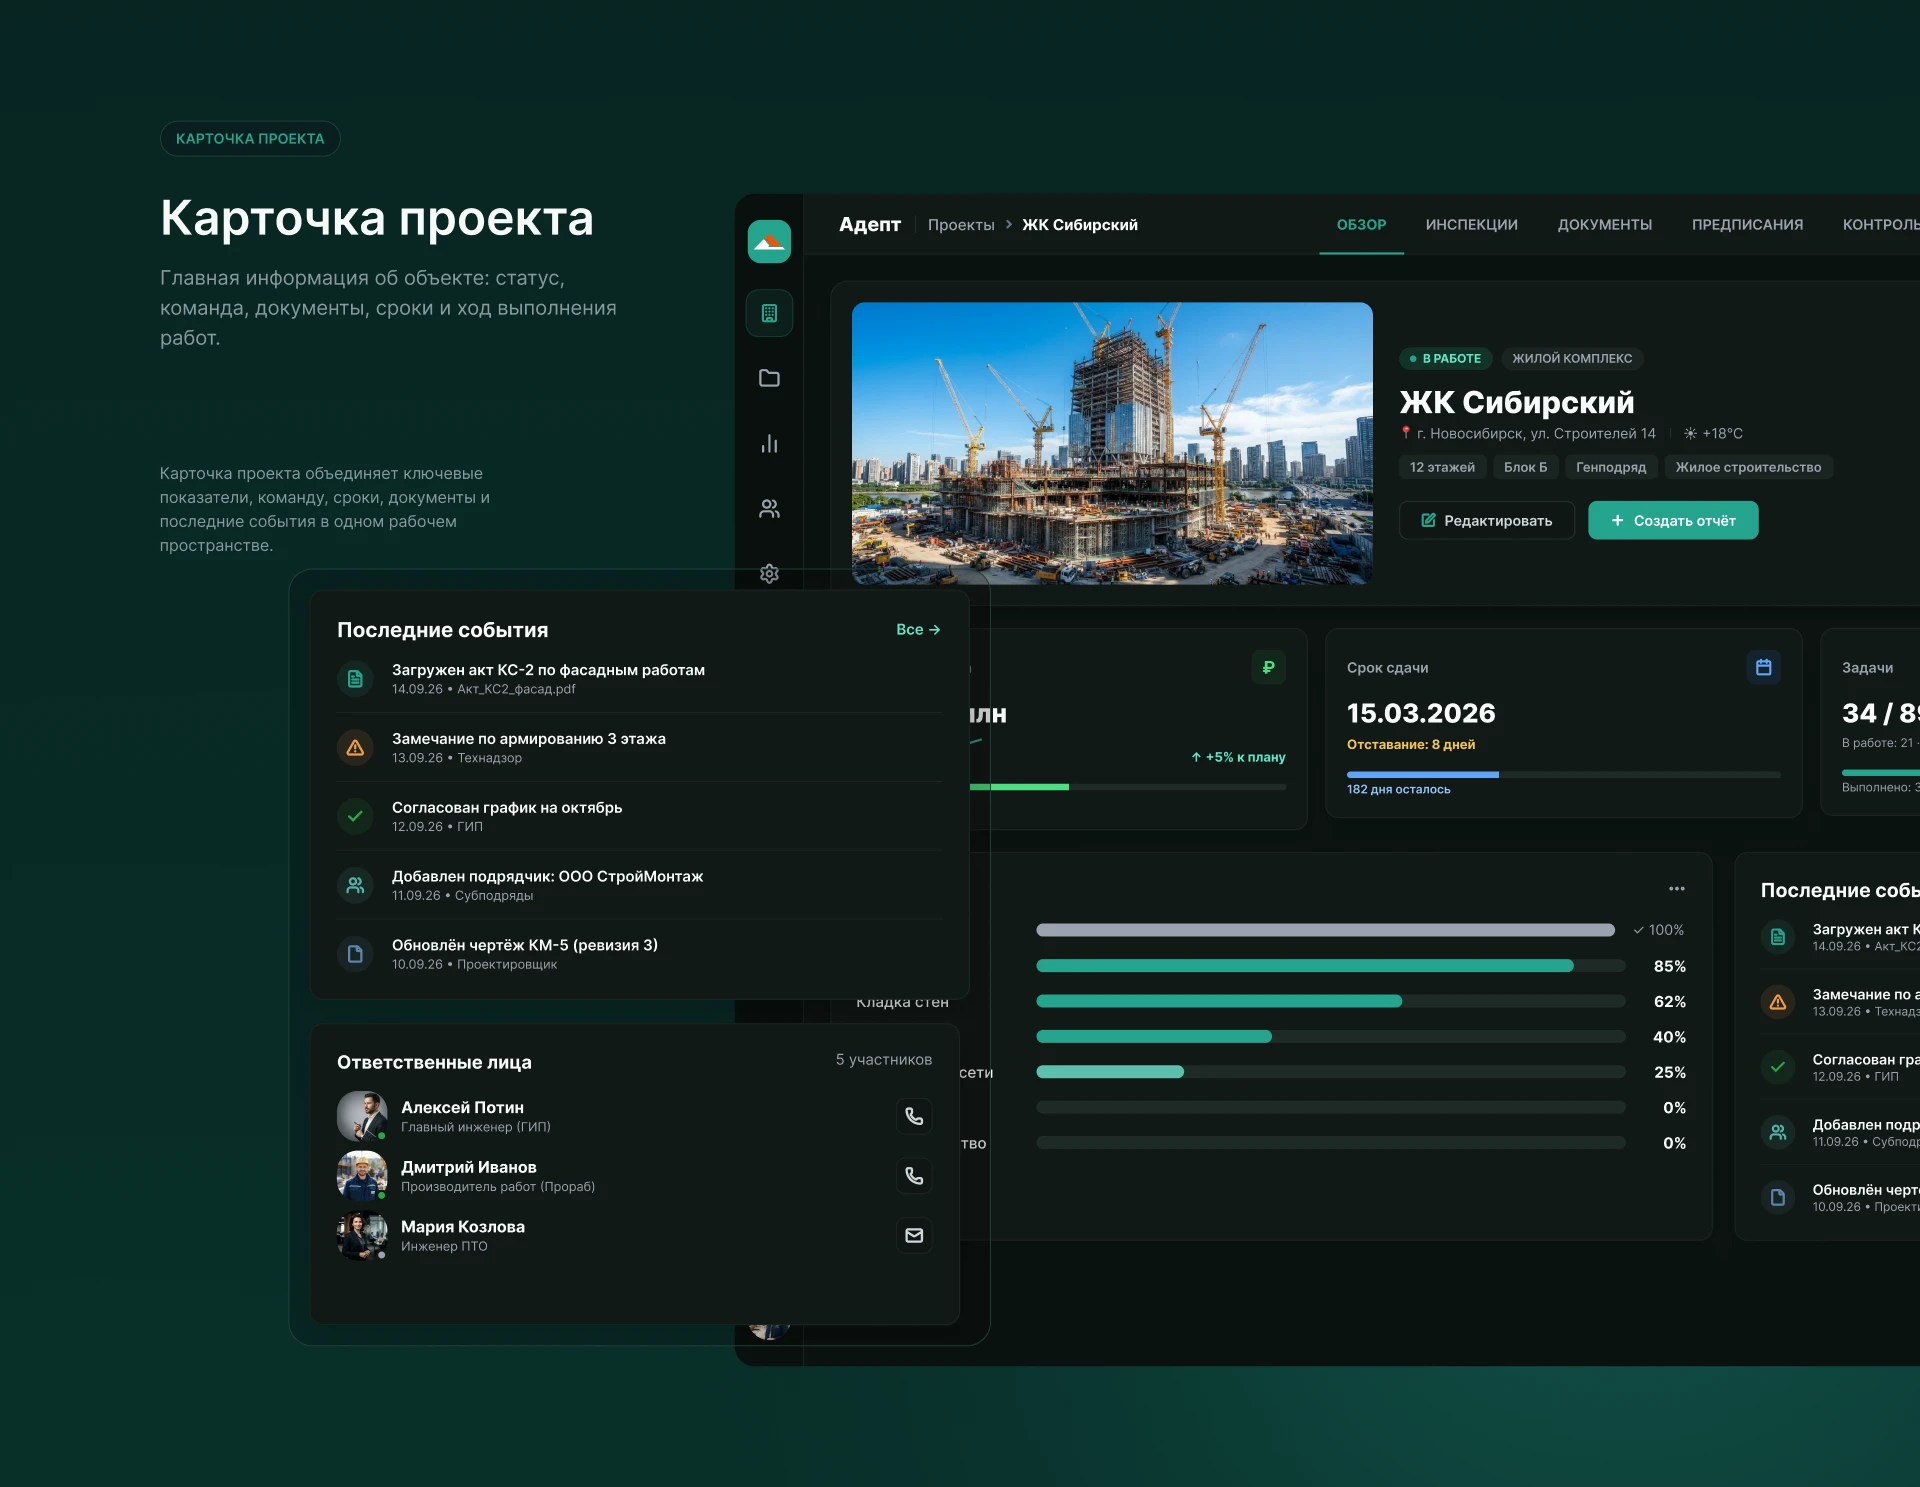Click the warning icon for армированию remark
Screen dimensions: 1920x1487
click(355, 747)
